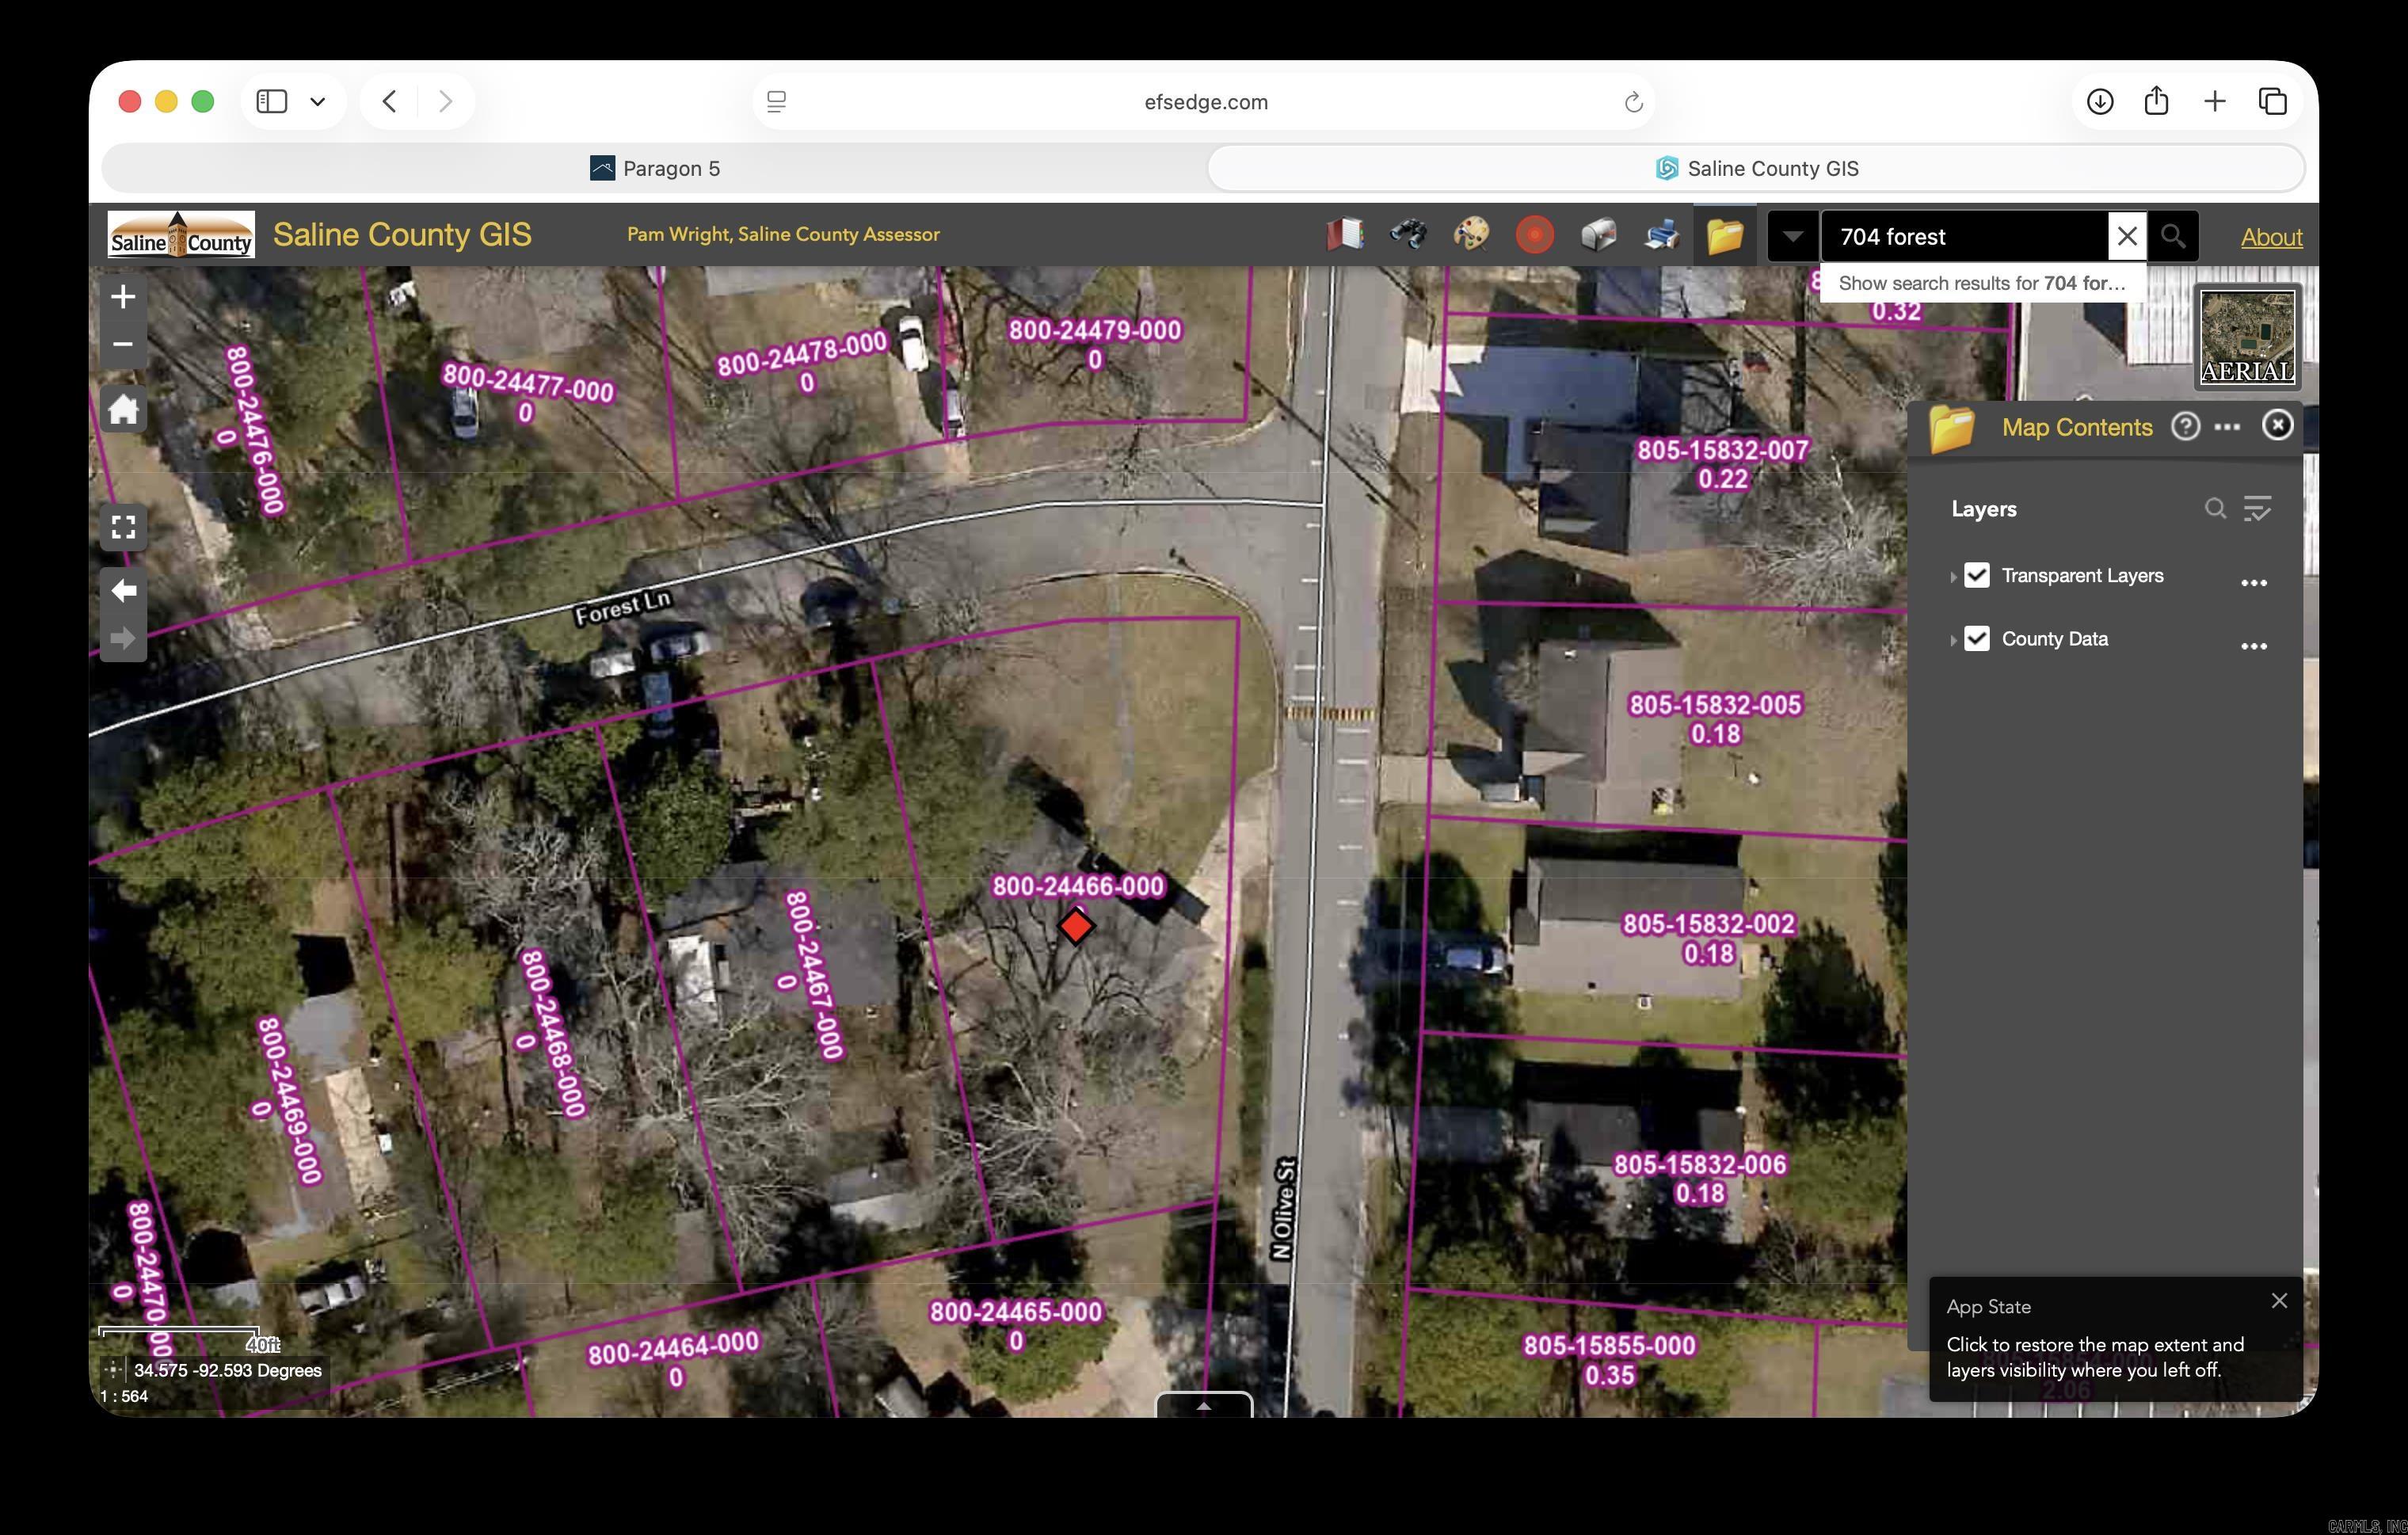2408x1535 pixels.
Task: Expand the County Data group
Action: point(1952,639)
